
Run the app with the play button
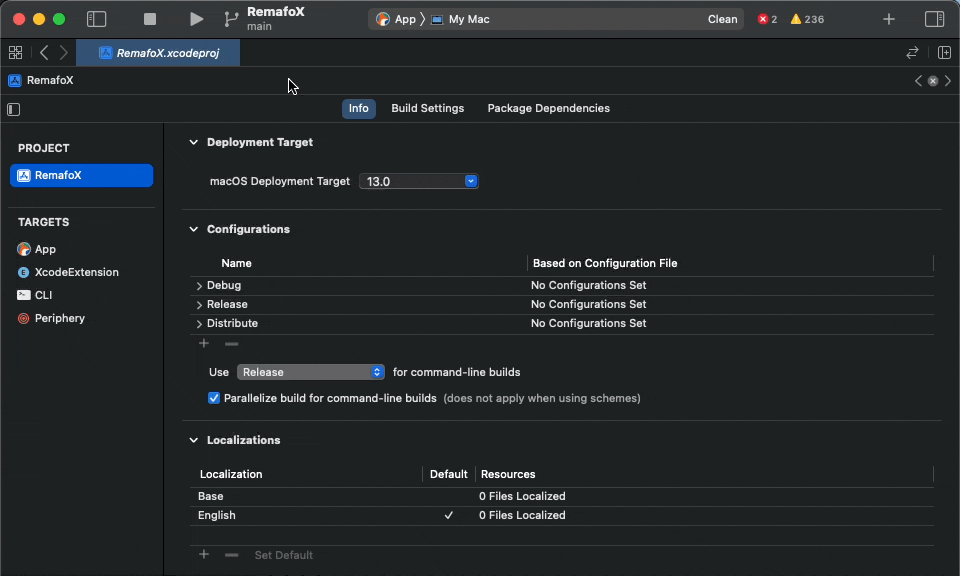pos(196,18)
